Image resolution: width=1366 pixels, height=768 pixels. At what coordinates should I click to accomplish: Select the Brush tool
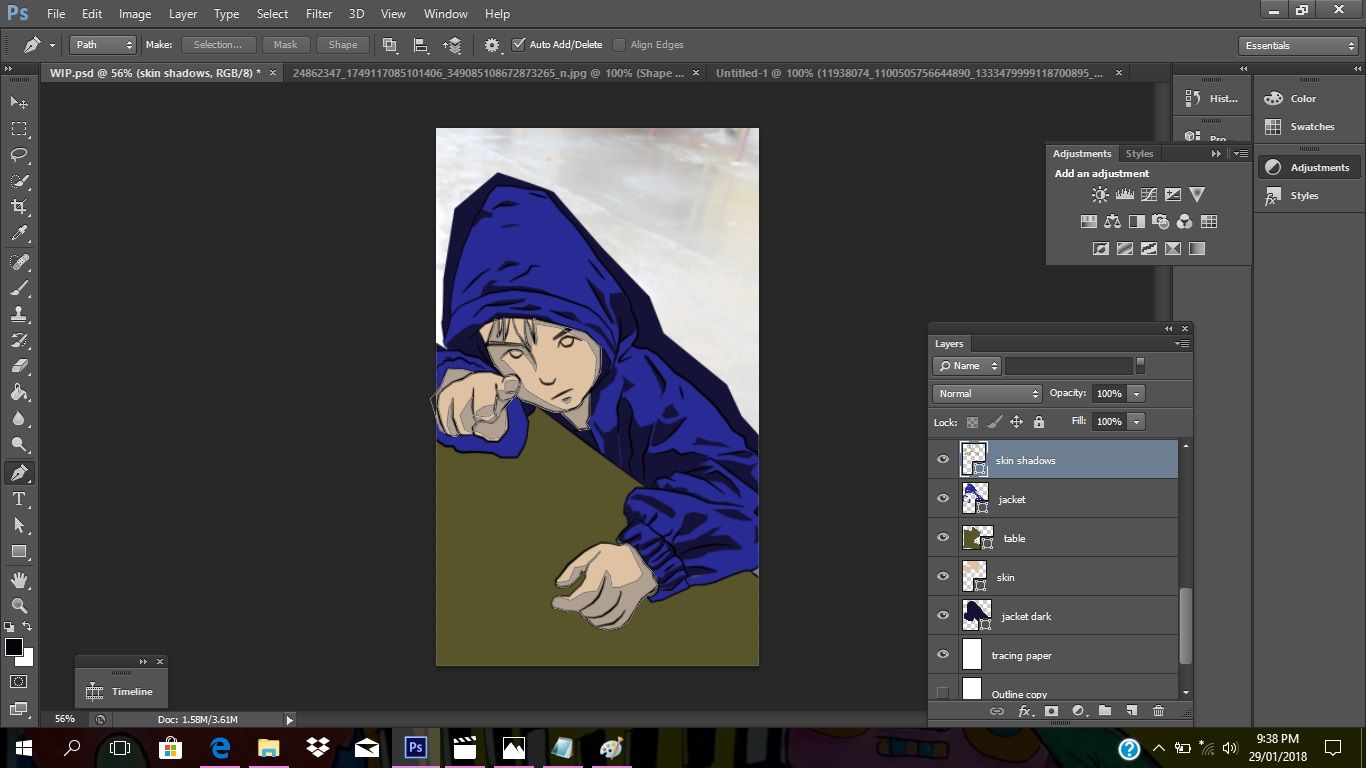coord(19,288)
